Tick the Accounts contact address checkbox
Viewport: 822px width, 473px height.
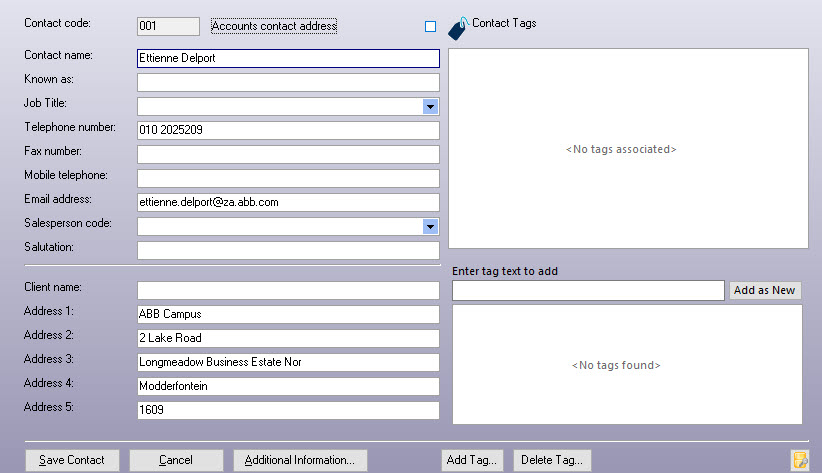(431, 26)
